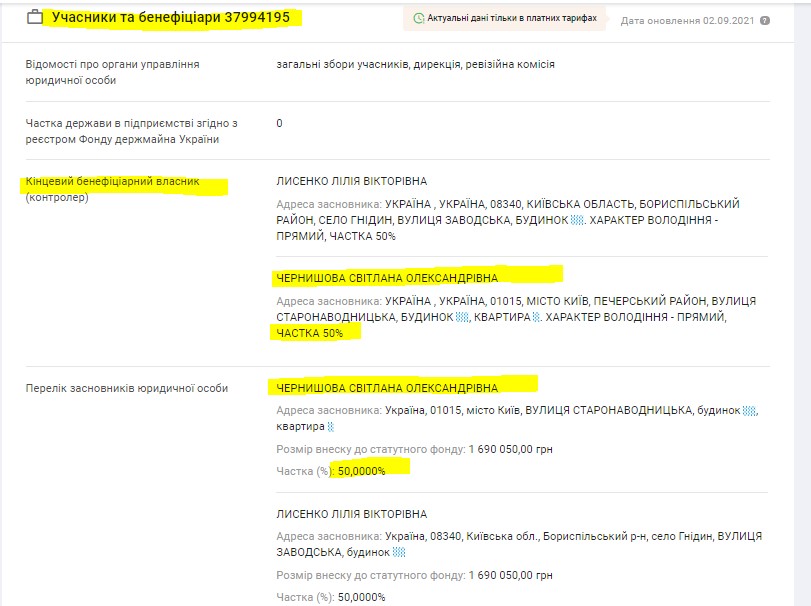Reveal hidden house number in Чернишова beneficiary address

pos(462,317)
